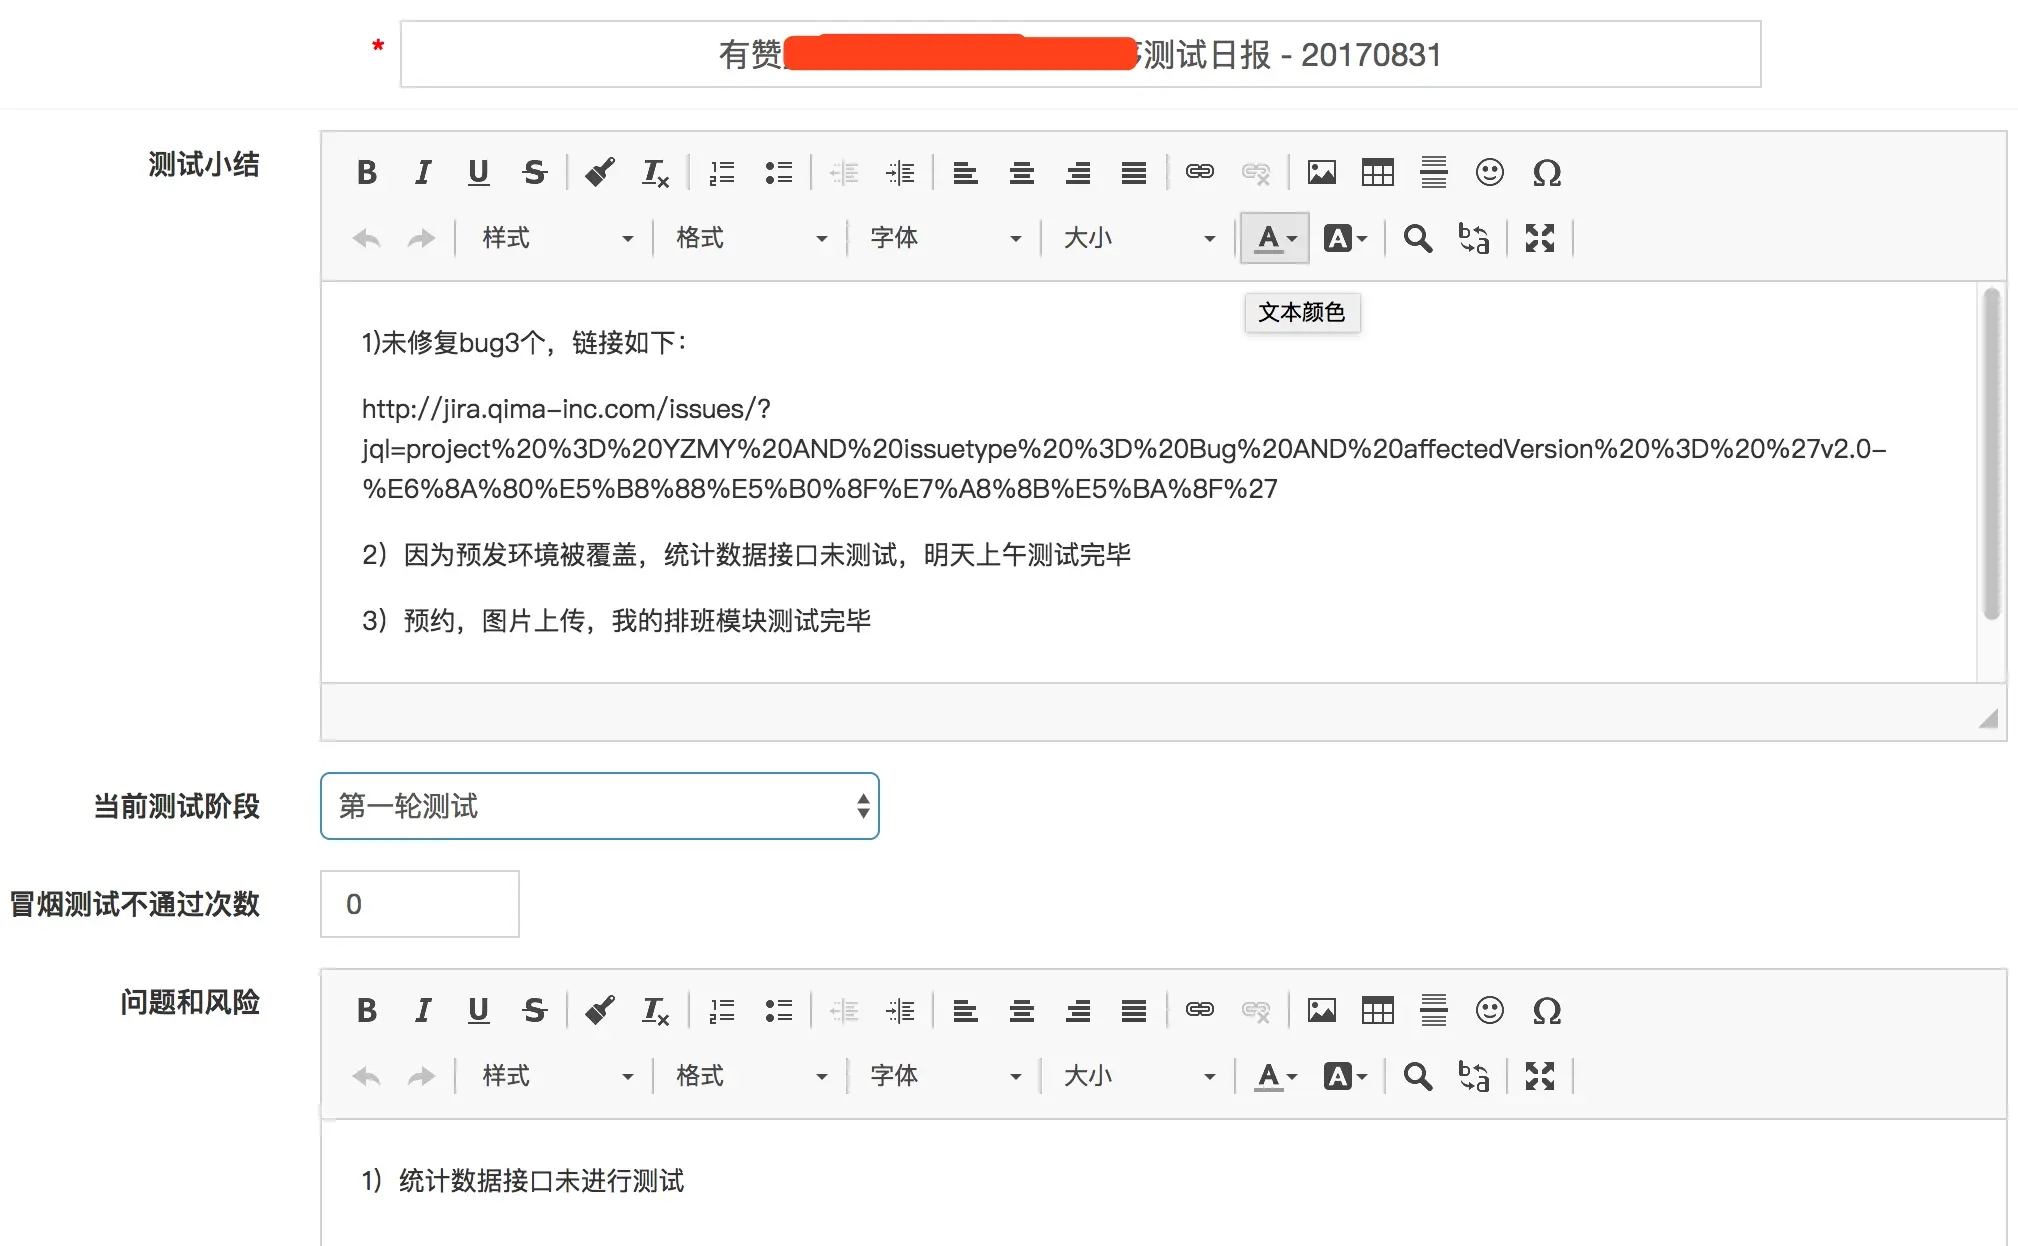Open the 字体 font dropdown in the top editor
This screenshot has height=1246, width=2018.
pos(943,238)
